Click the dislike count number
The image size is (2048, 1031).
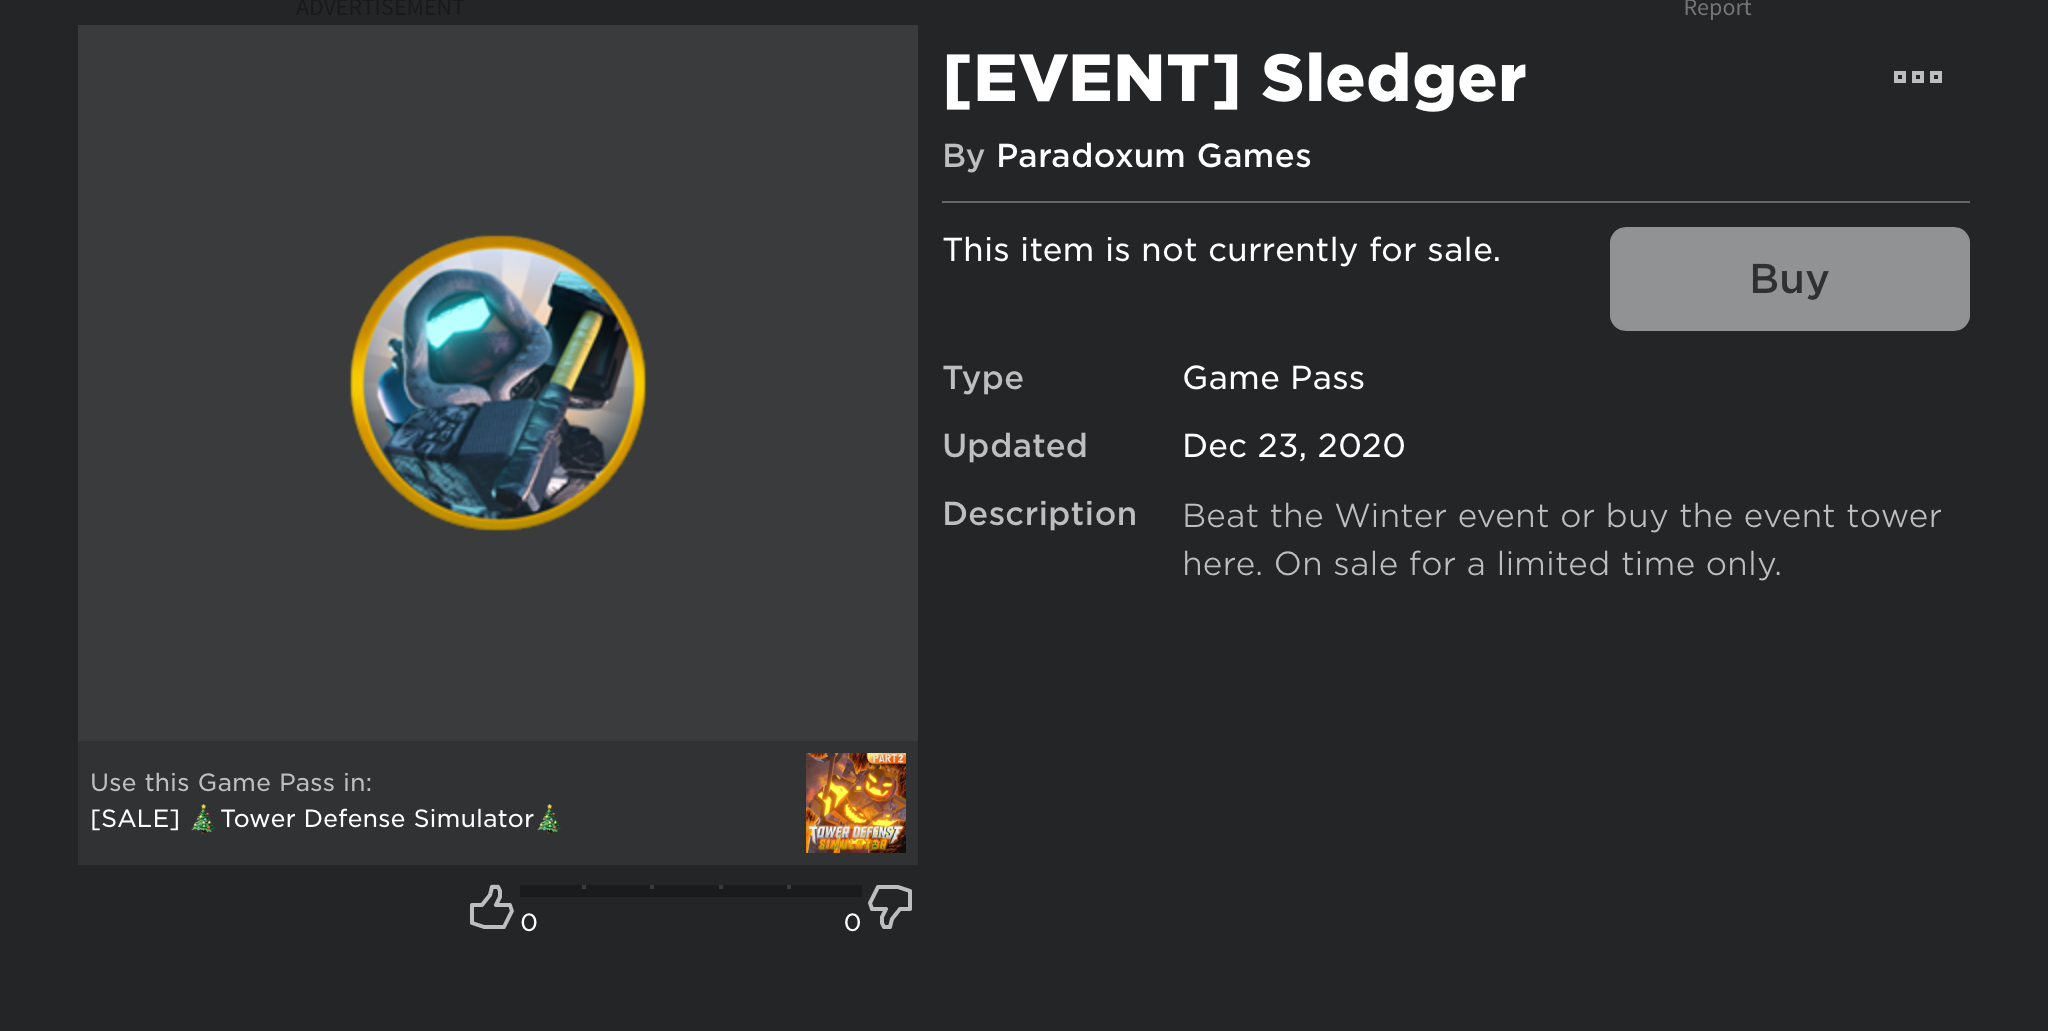point(852,923)
